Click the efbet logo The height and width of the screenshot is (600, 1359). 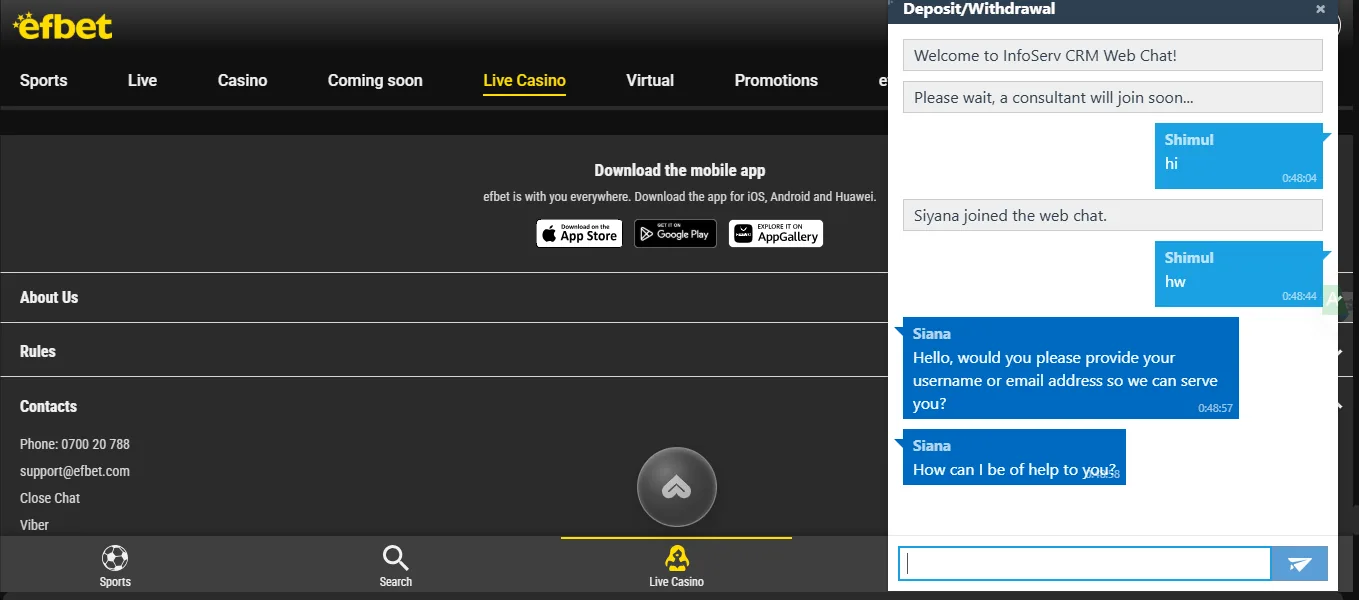tap(63, 25)
